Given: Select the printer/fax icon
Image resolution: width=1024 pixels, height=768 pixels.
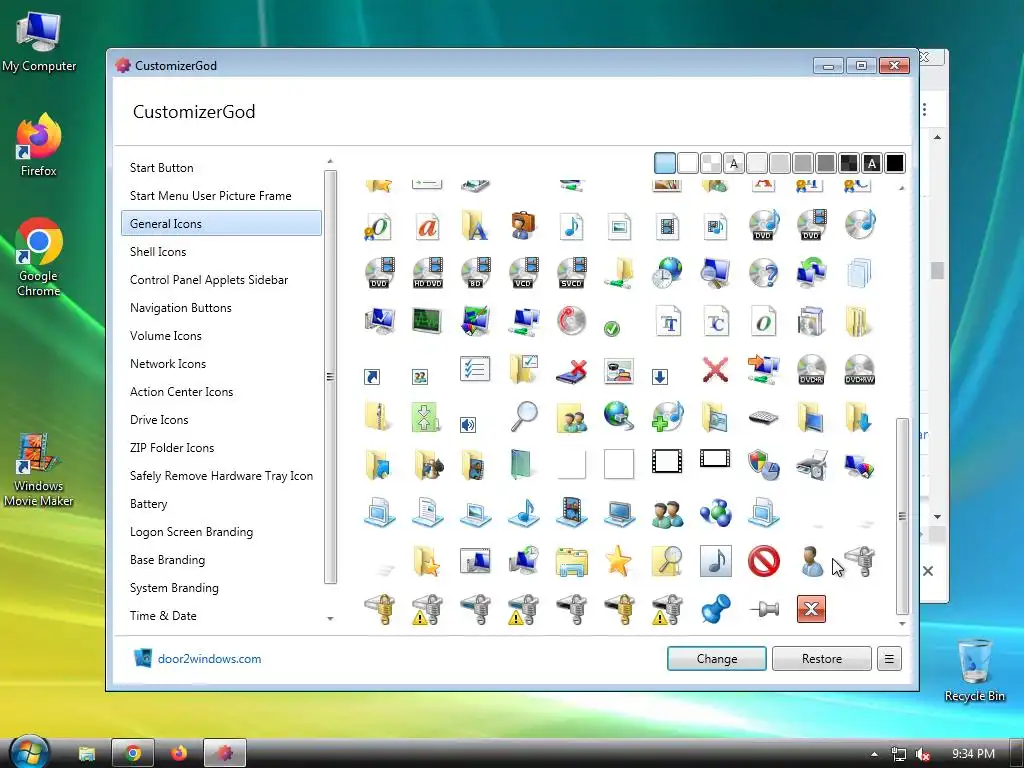Looking at the screenshot, I should click(x=812, y=465).
